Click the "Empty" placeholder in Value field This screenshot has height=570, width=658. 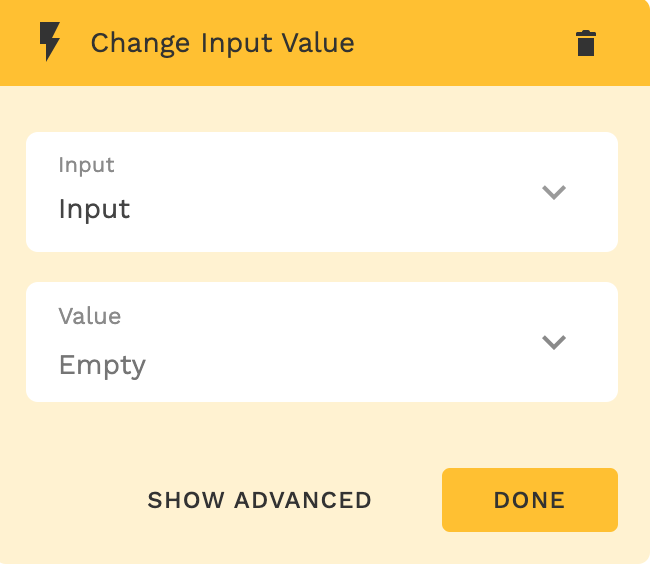pyautogui.click(x=102, y=365)
